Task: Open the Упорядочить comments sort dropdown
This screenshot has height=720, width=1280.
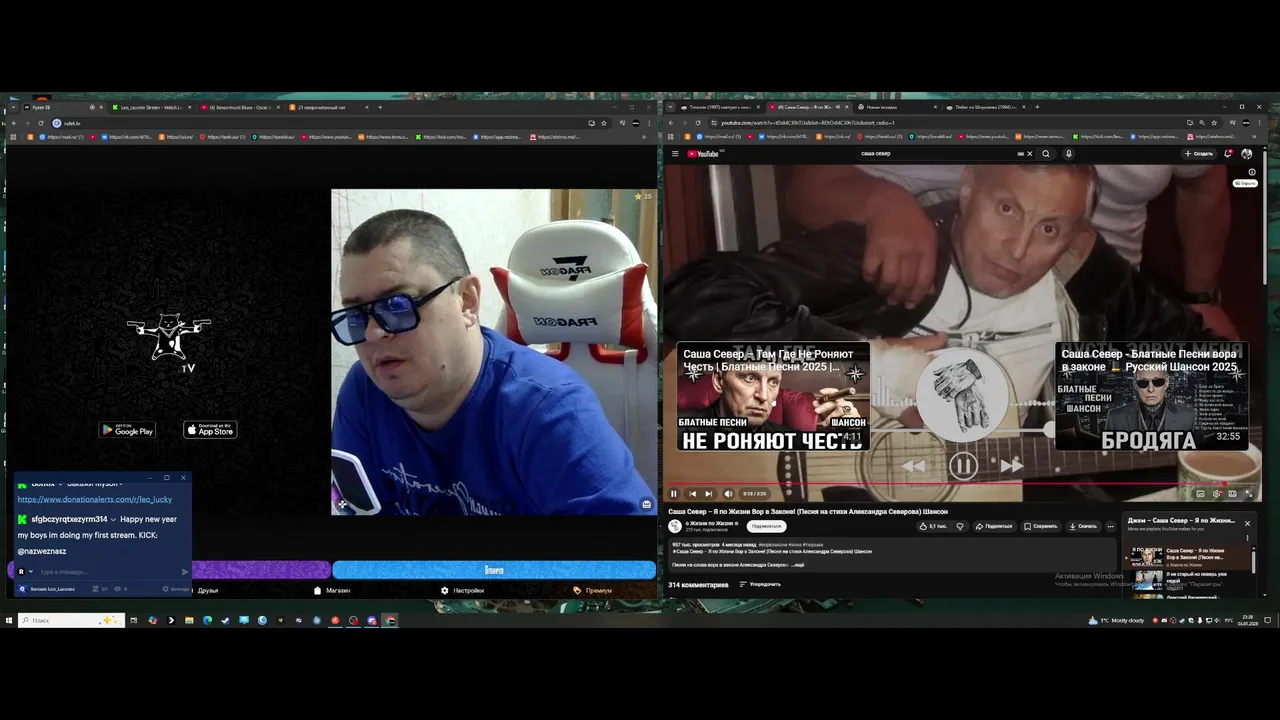Action: [760, 584]
